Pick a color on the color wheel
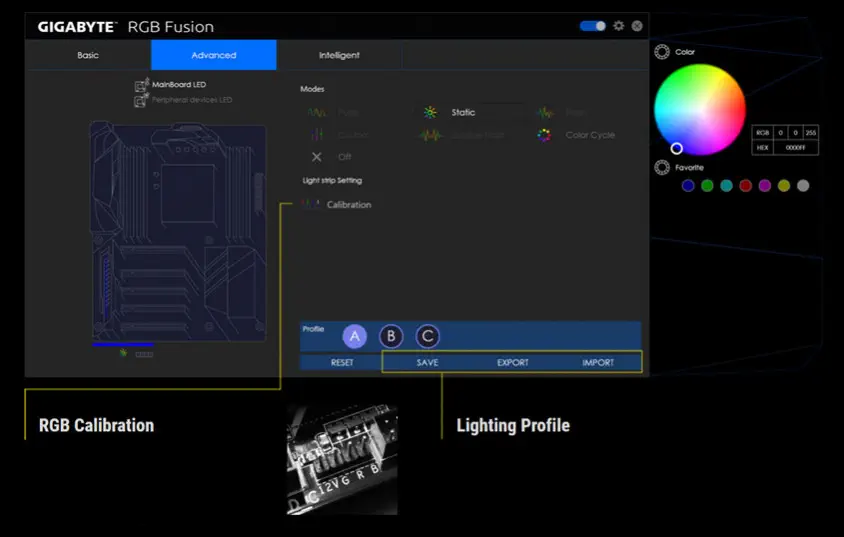This screenshot has width=844, height=537. [x=700, y=109]
